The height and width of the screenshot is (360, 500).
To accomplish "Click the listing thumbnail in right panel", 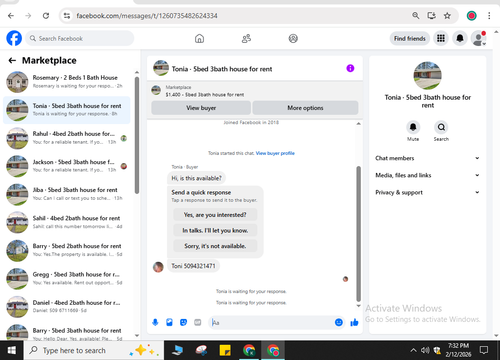I will pyautogui.click(x=427, y=75).
